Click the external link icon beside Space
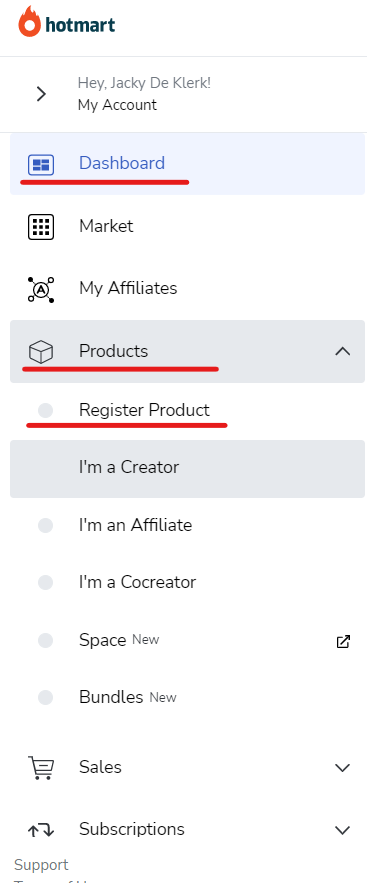 pyautogui.click(x=343, y=641)
